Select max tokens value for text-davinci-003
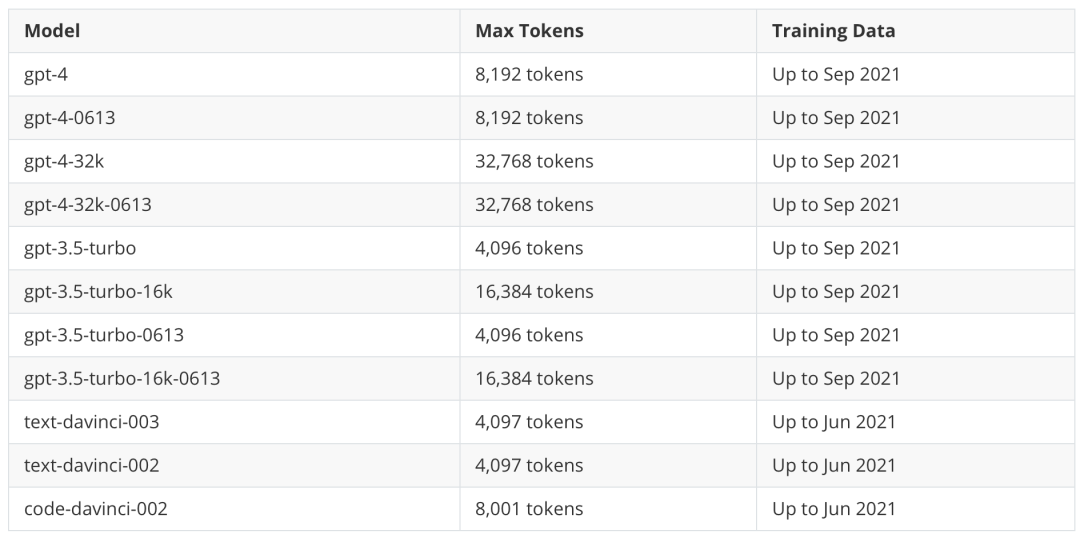This screenshot has height=542, width=1080. [x=529, y=422]
